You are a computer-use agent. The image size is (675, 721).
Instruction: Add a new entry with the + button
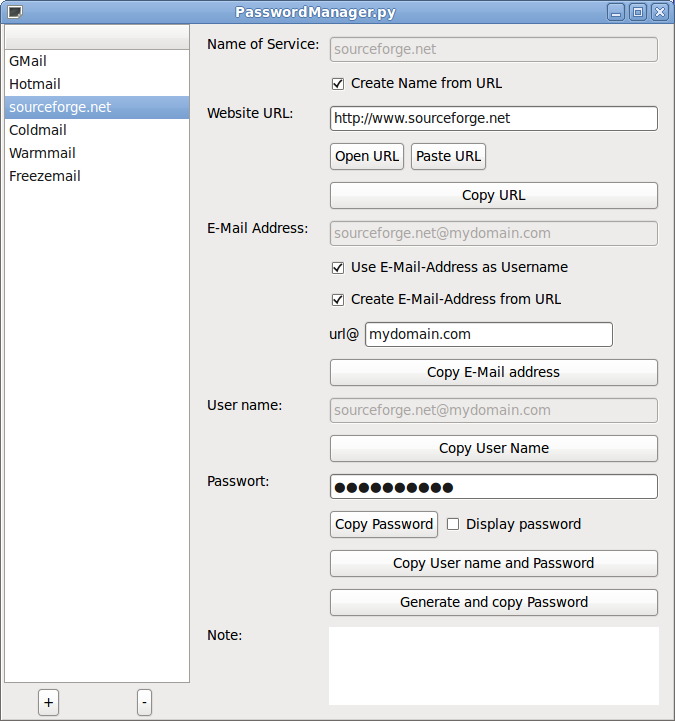(x=48, y=702)
